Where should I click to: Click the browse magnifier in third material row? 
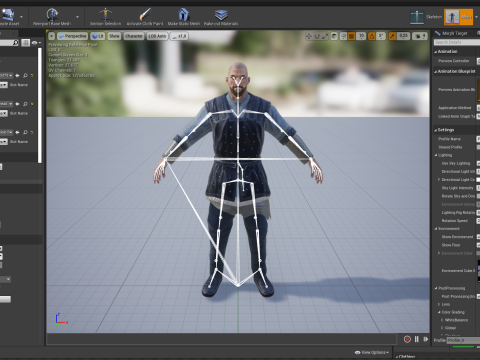click(x=25, y=132)
